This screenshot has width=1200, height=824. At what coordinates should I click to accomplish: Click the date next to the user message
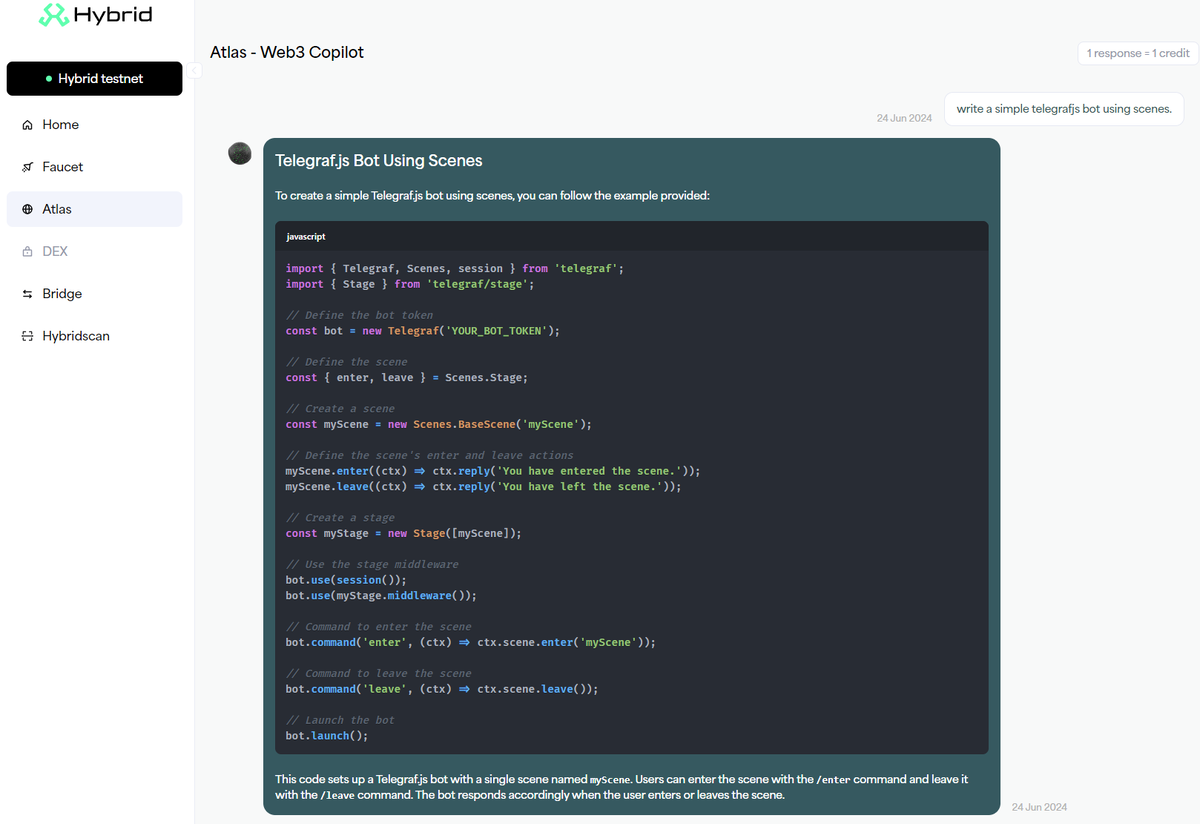(904, 118)
